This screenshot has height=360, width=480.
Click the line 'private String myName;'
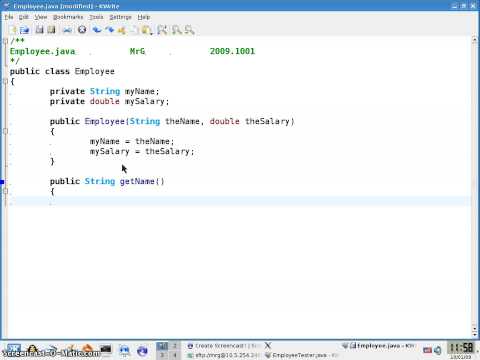click(x=105, y=91)
